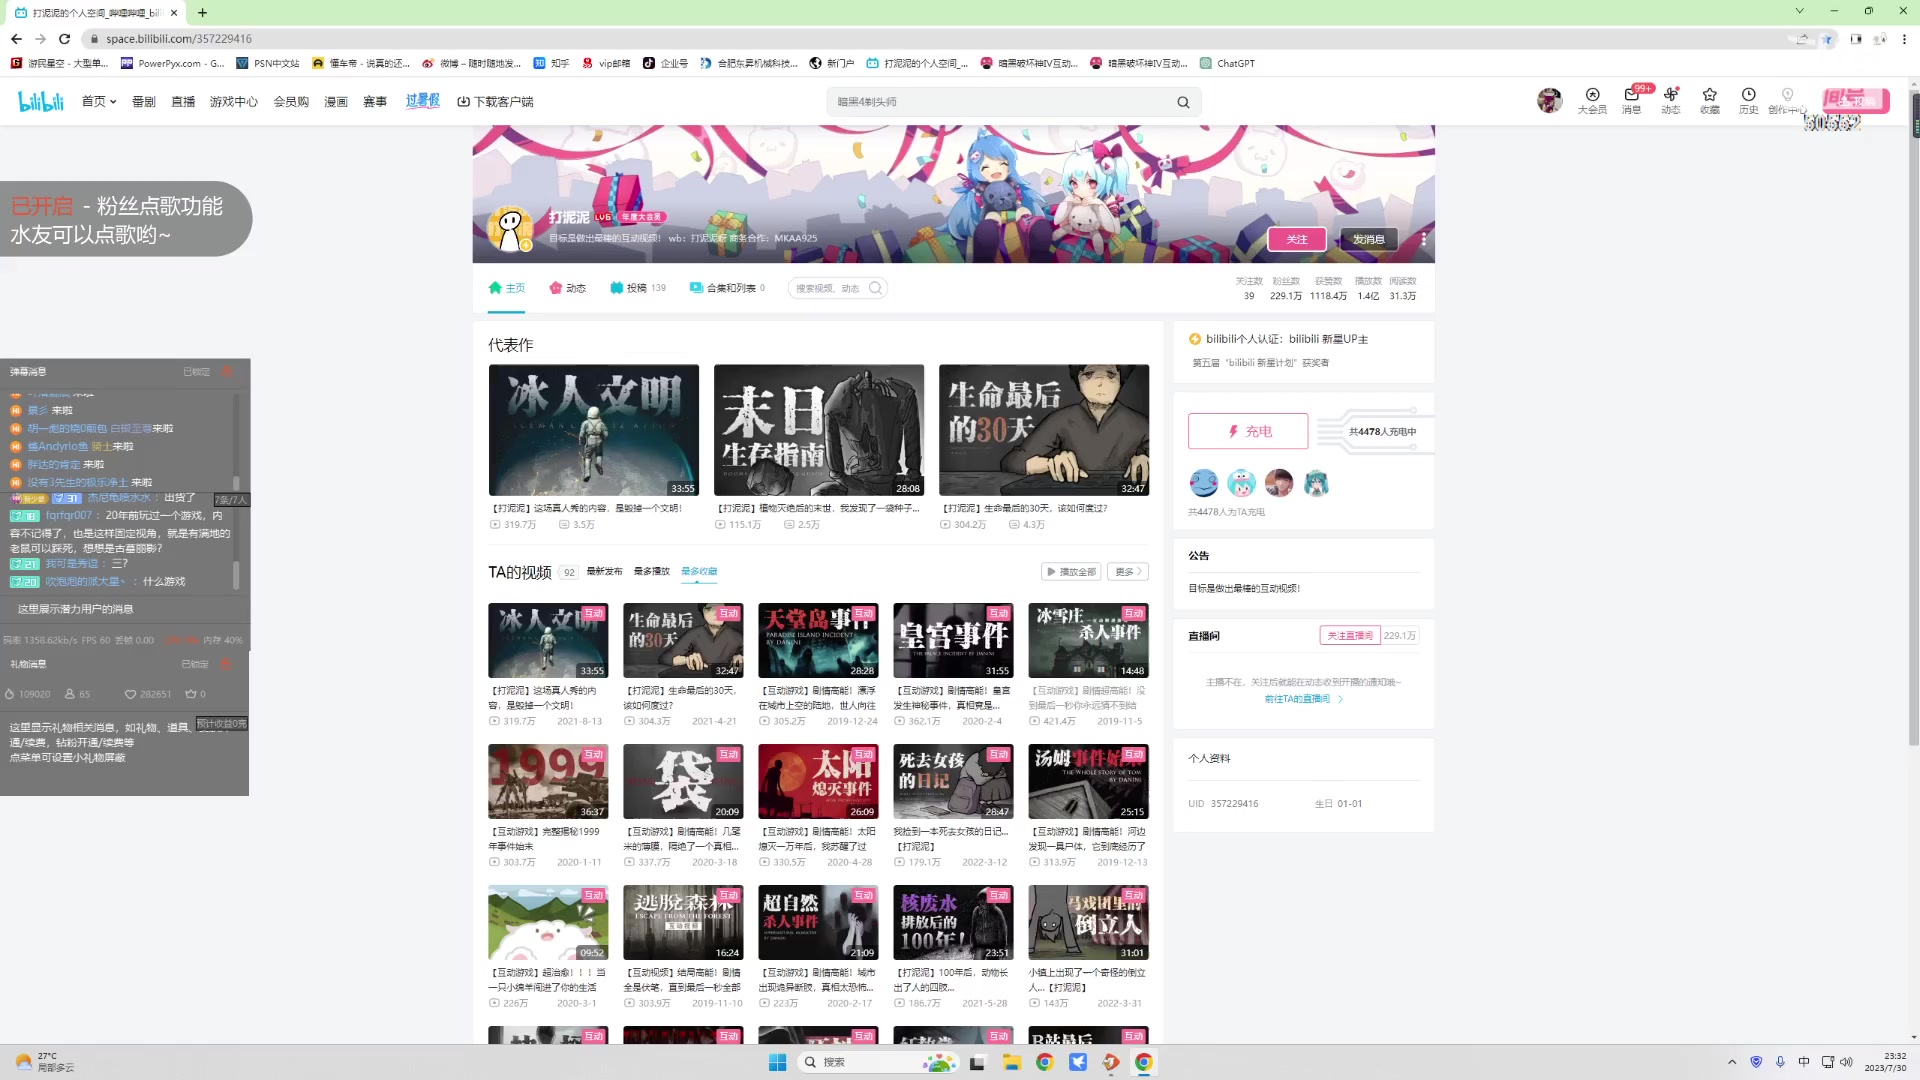This screenshot has height=1080, width=1920.
Task: Open File Explorer from the taskbar
Action: [1011, 1062]
